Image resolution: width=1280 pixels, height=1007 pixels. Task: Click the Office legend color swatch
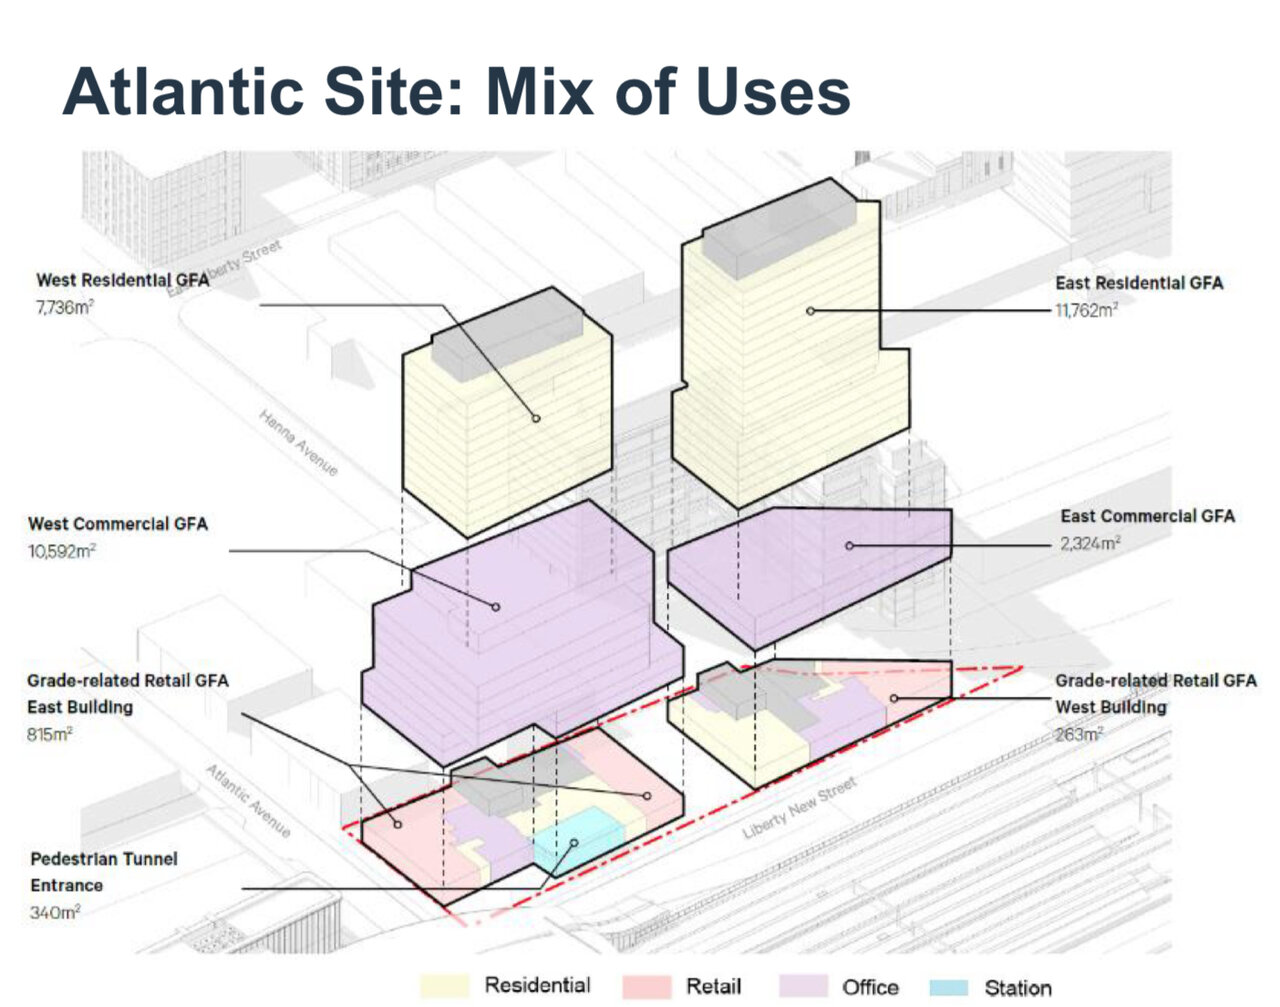click(x=802, y=987)
